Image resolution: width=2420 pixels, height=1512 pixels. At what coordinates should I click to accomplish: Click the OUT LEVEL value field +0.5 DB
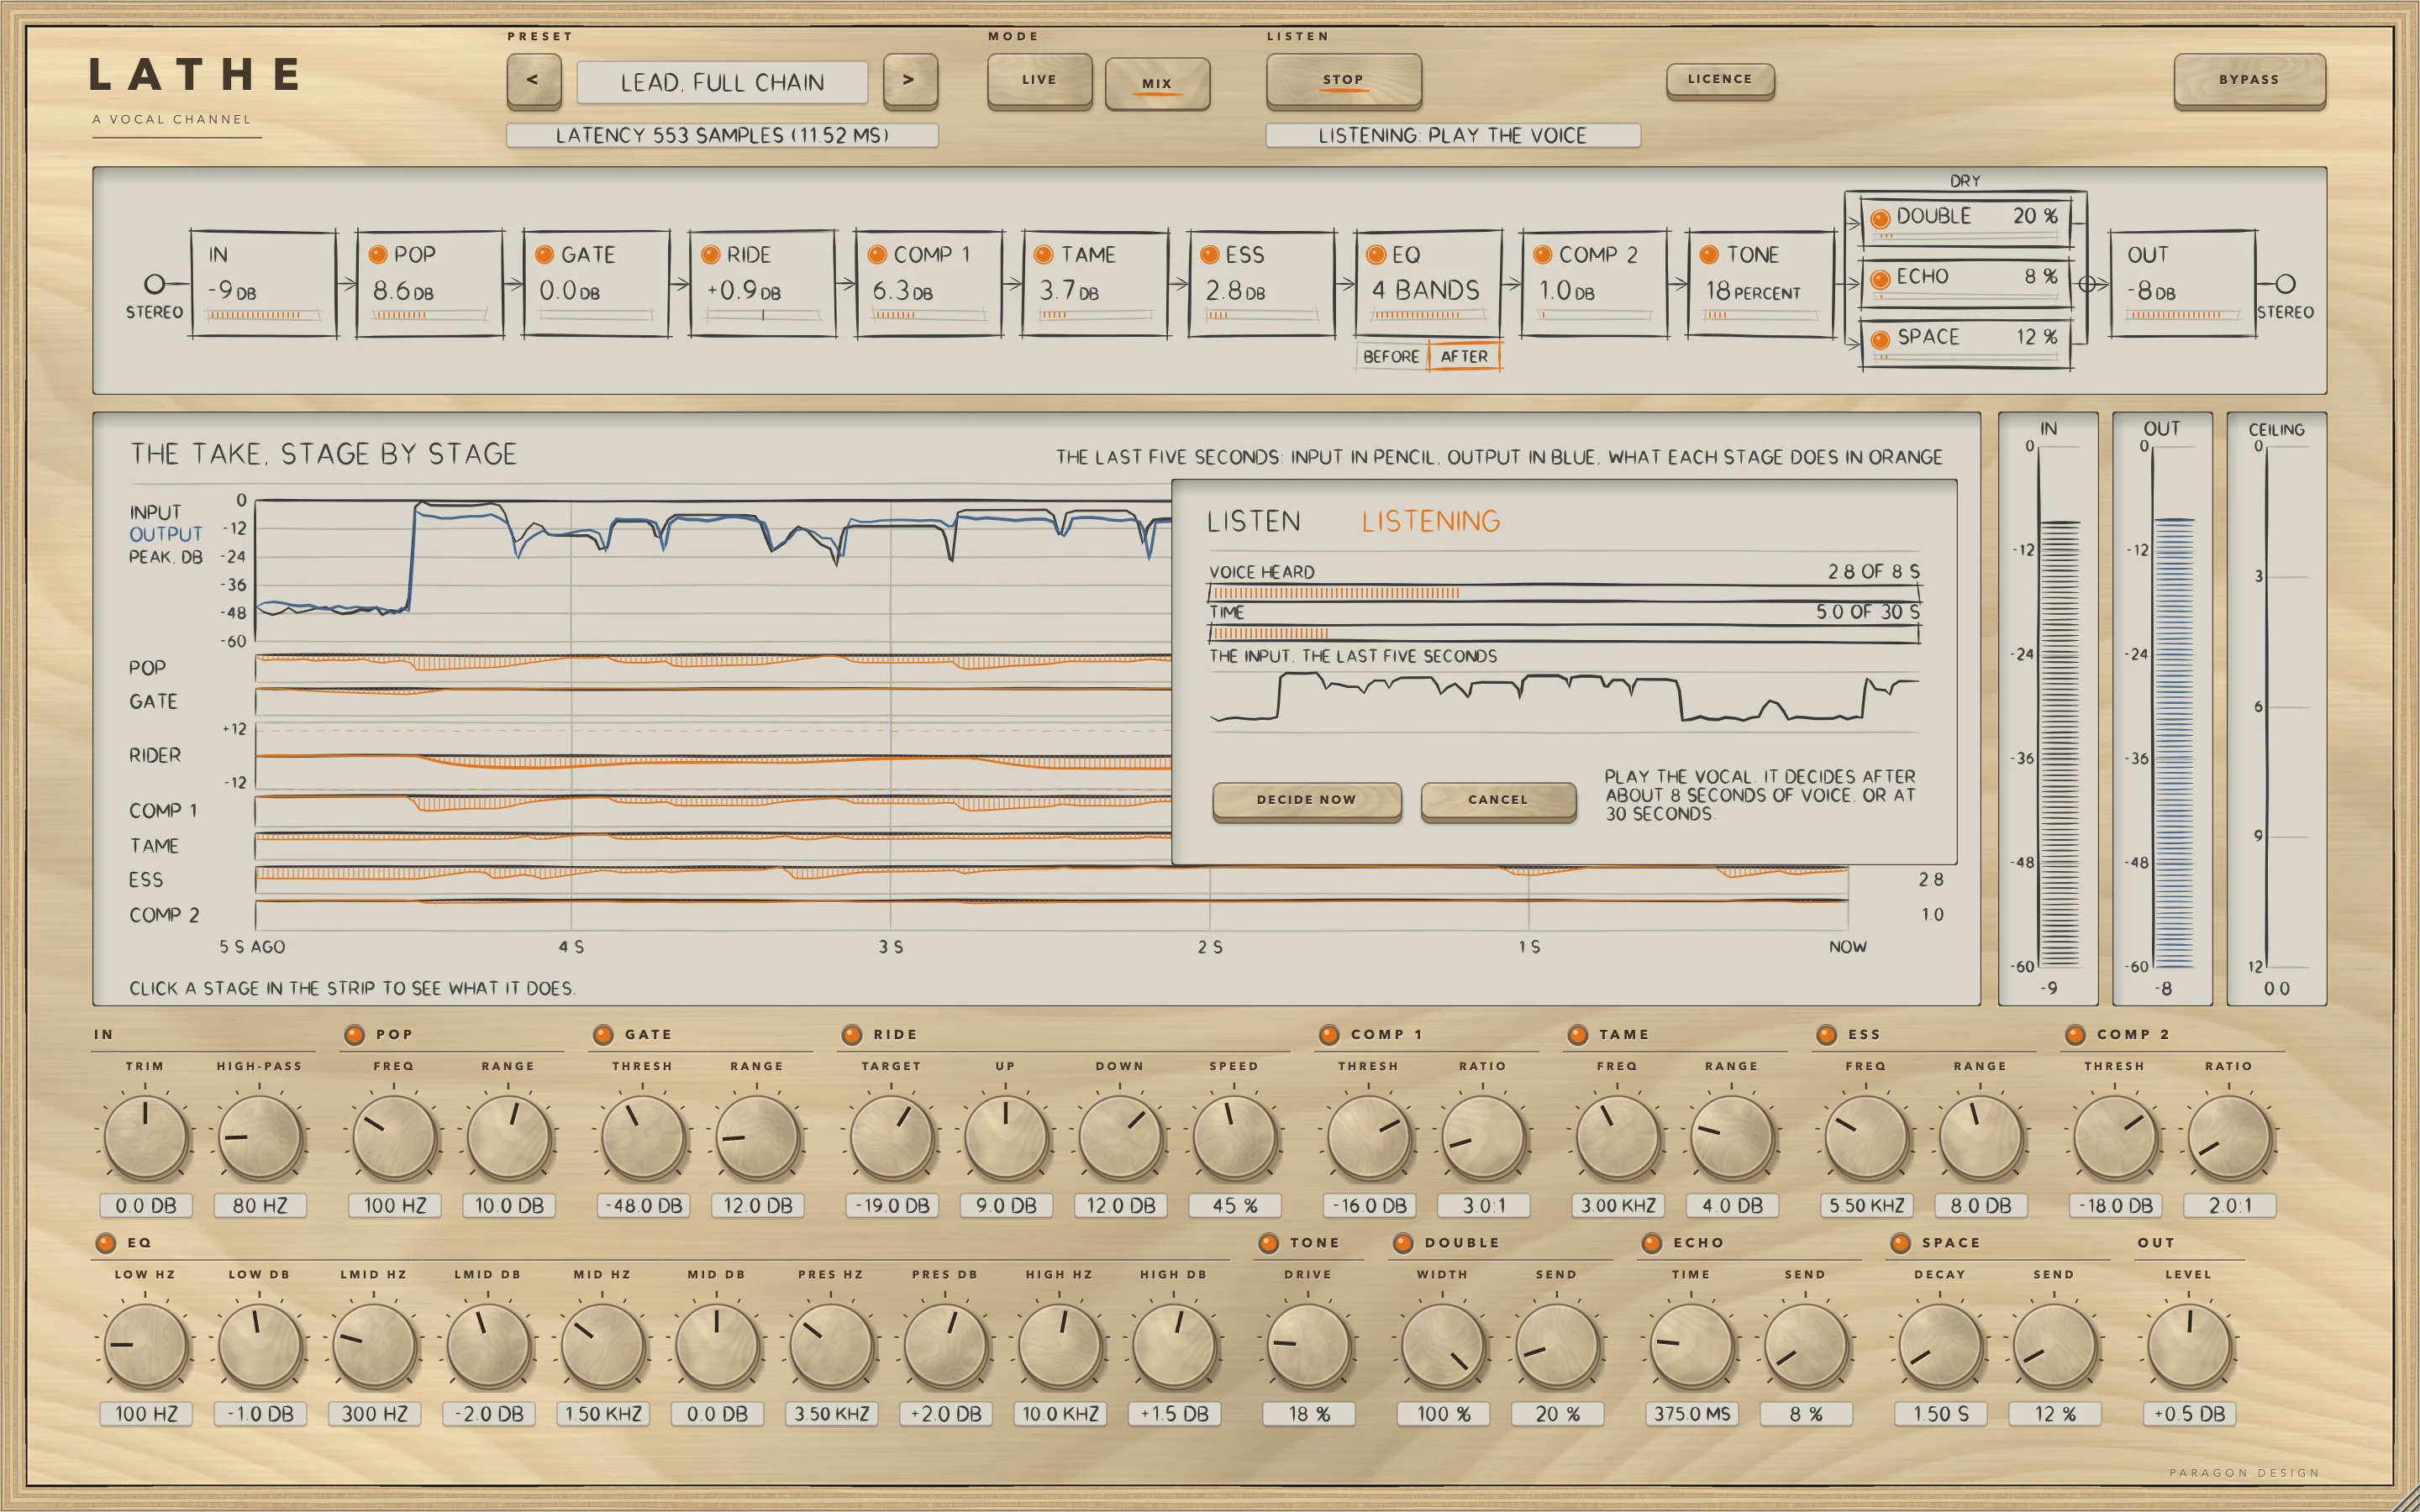(x=2190, y=1414)
